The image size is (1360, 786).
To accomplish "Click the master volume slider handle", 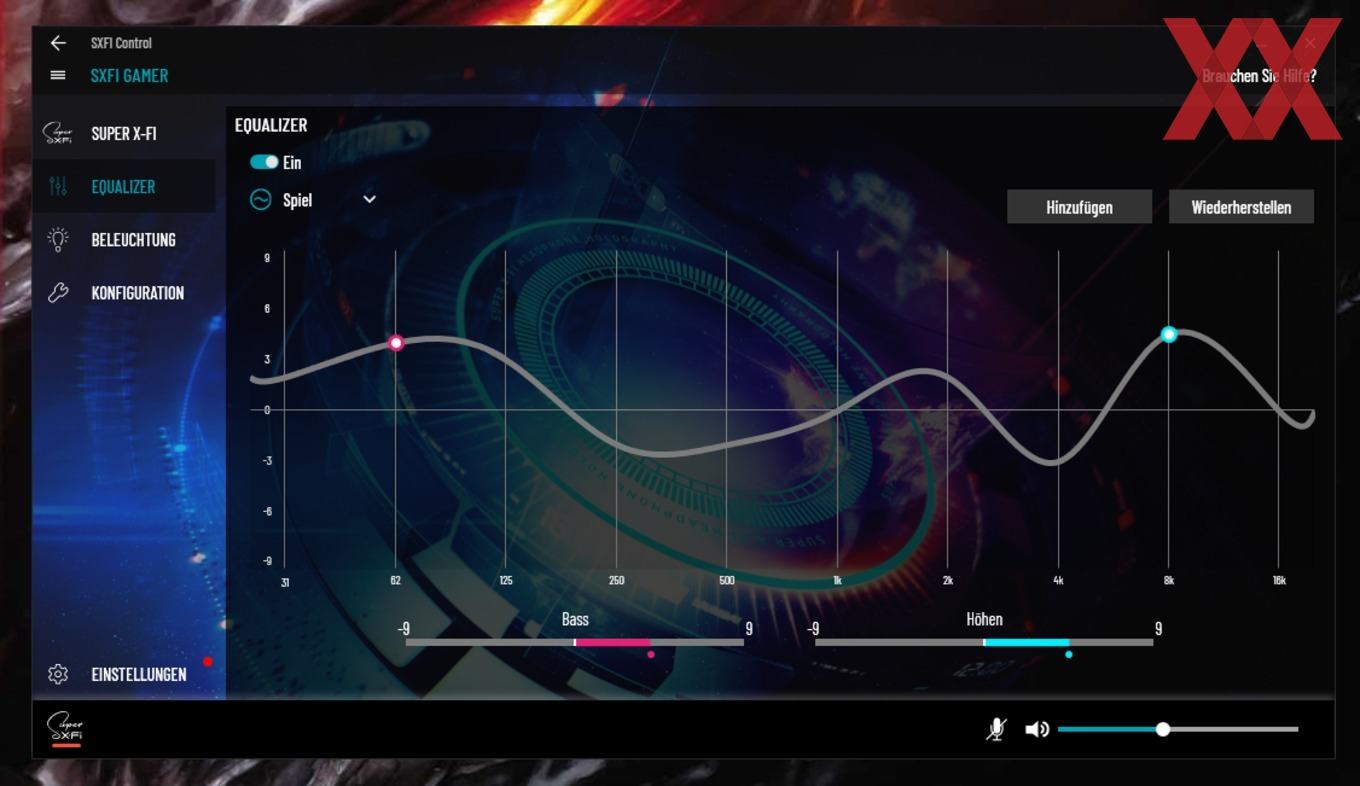I will [1162, 729].
